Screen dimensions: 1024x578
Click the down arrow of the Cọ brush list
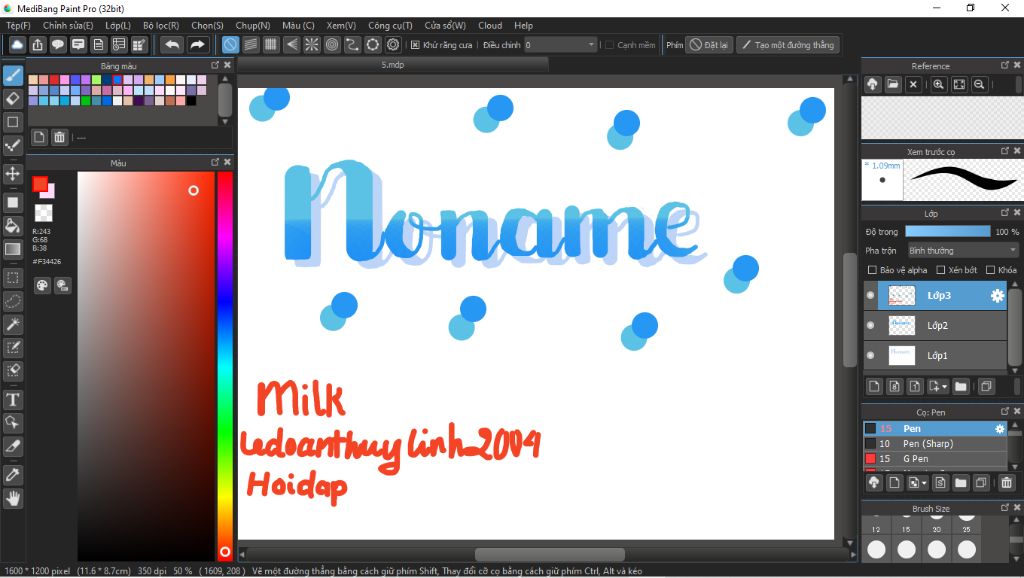coord(1014,466)
